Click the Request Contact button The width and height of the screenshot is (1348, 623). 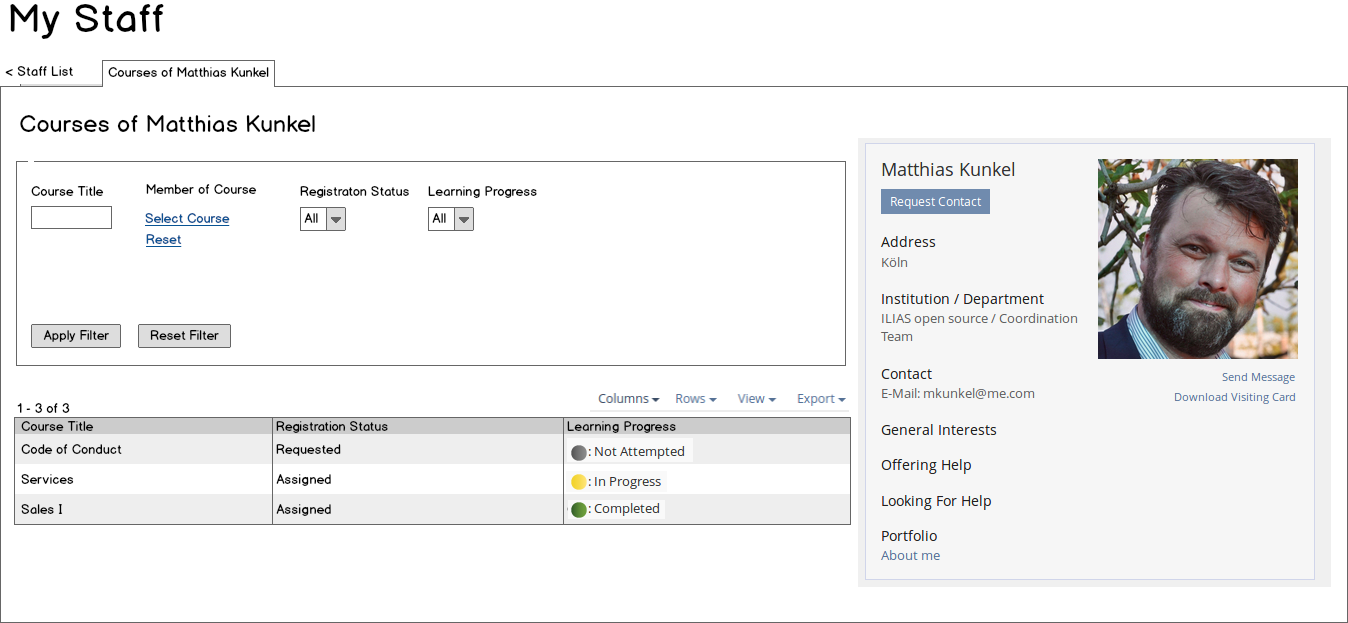pyautogui.click(x=935, y=202)
